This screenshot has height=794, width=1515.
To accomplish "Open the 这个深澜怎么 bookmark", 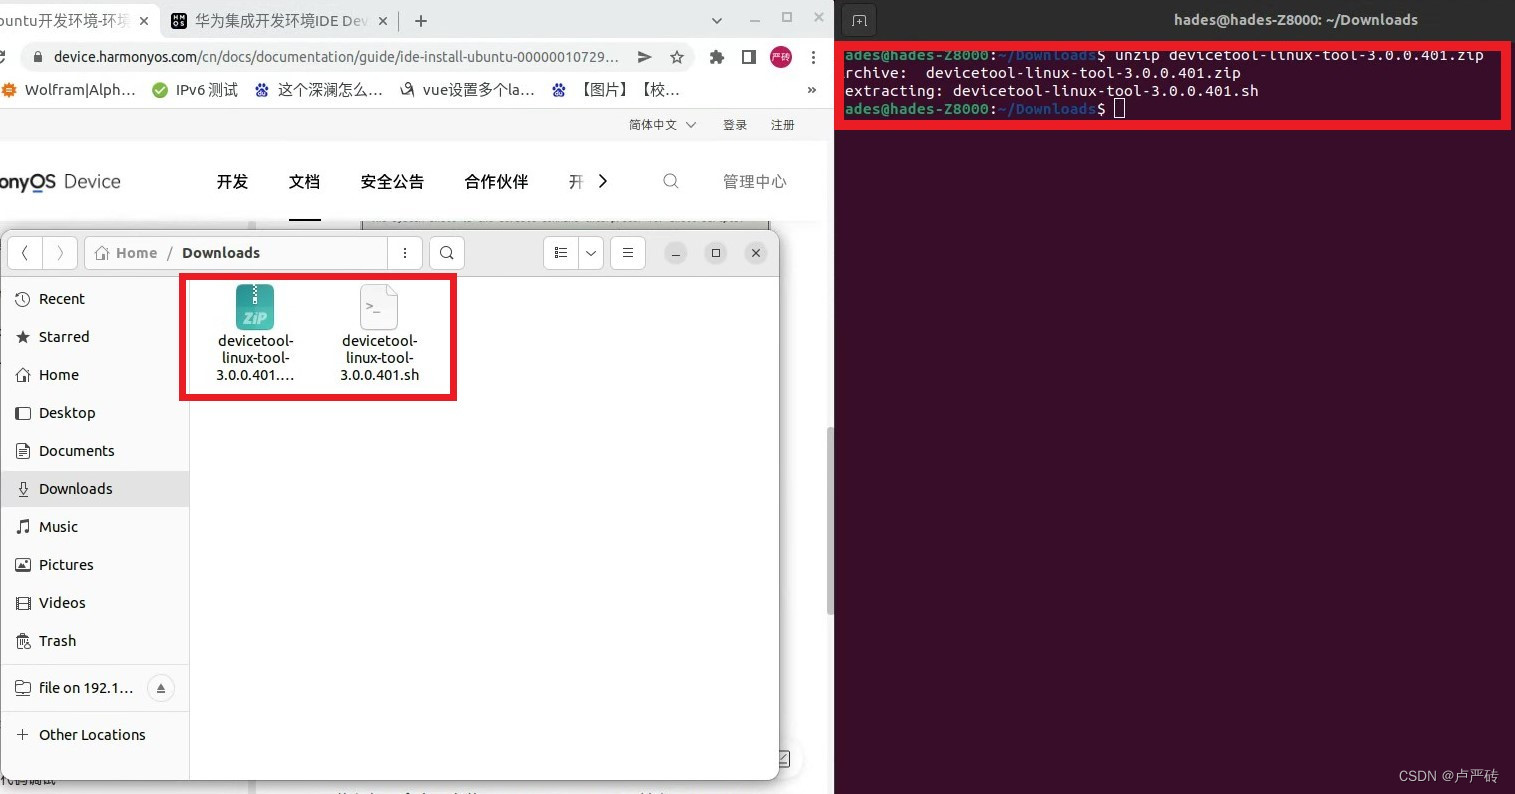I will [x=318, y=90].
